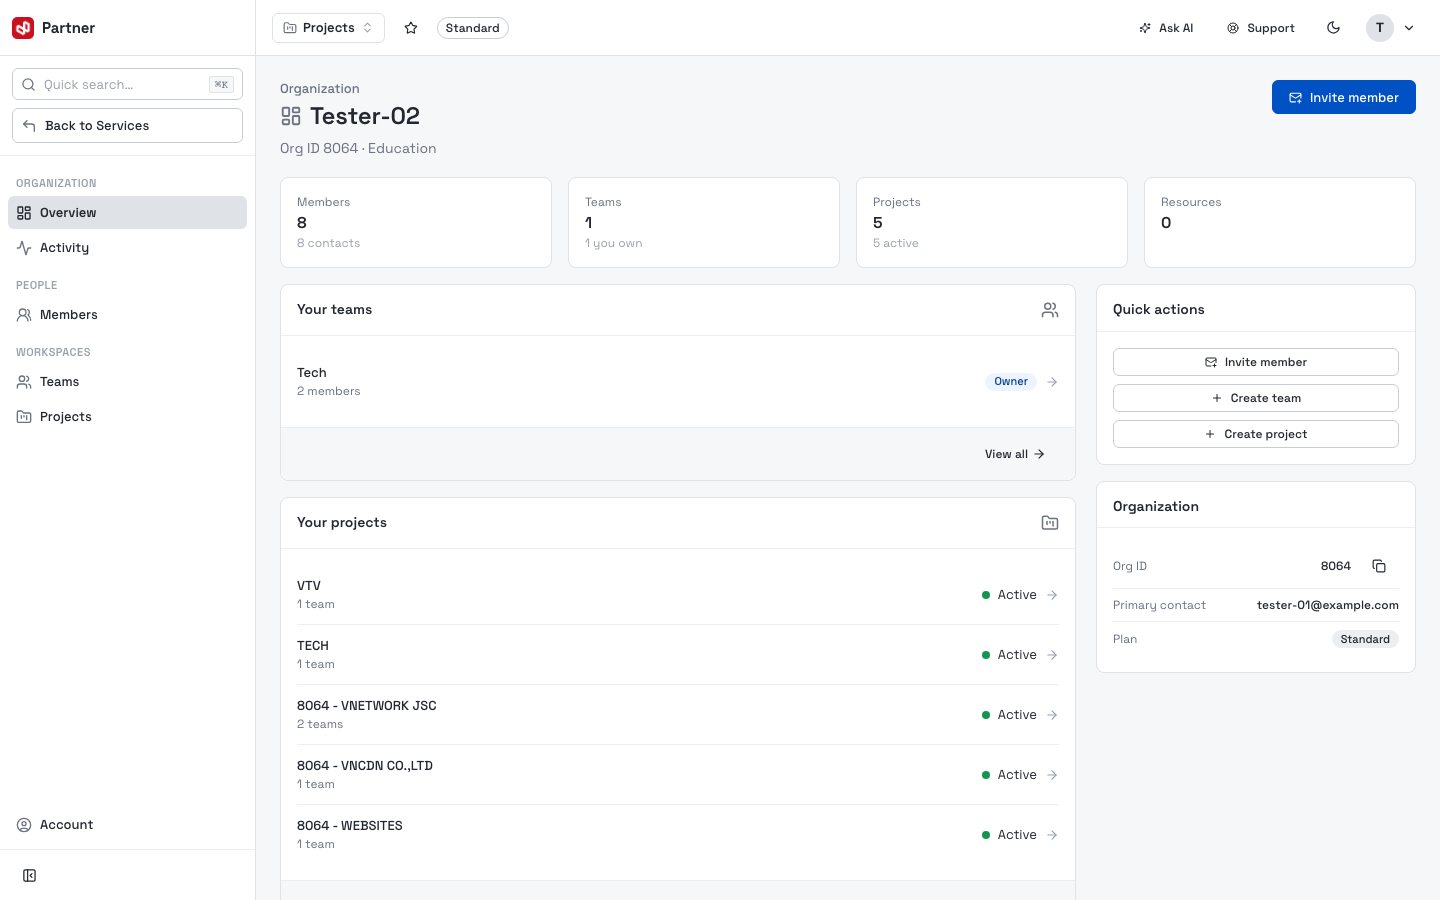Open the Members stat card

pyautogui.click(x=416, y=222)
